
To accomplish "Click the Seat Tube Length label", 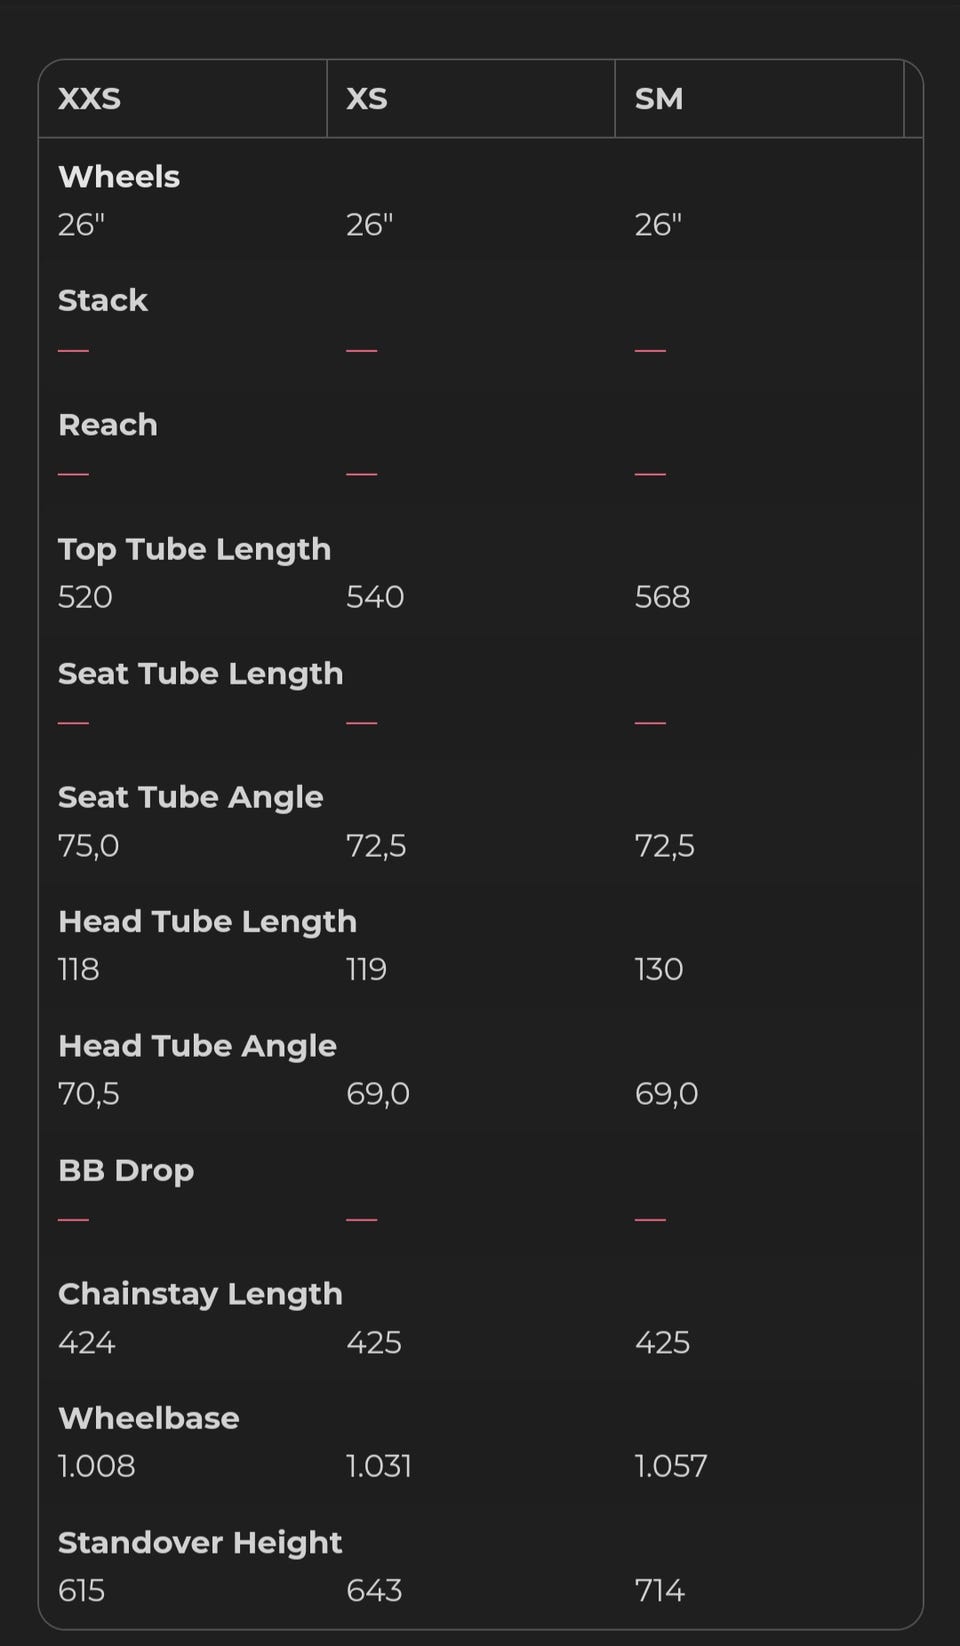I will [x=200, y=674].
